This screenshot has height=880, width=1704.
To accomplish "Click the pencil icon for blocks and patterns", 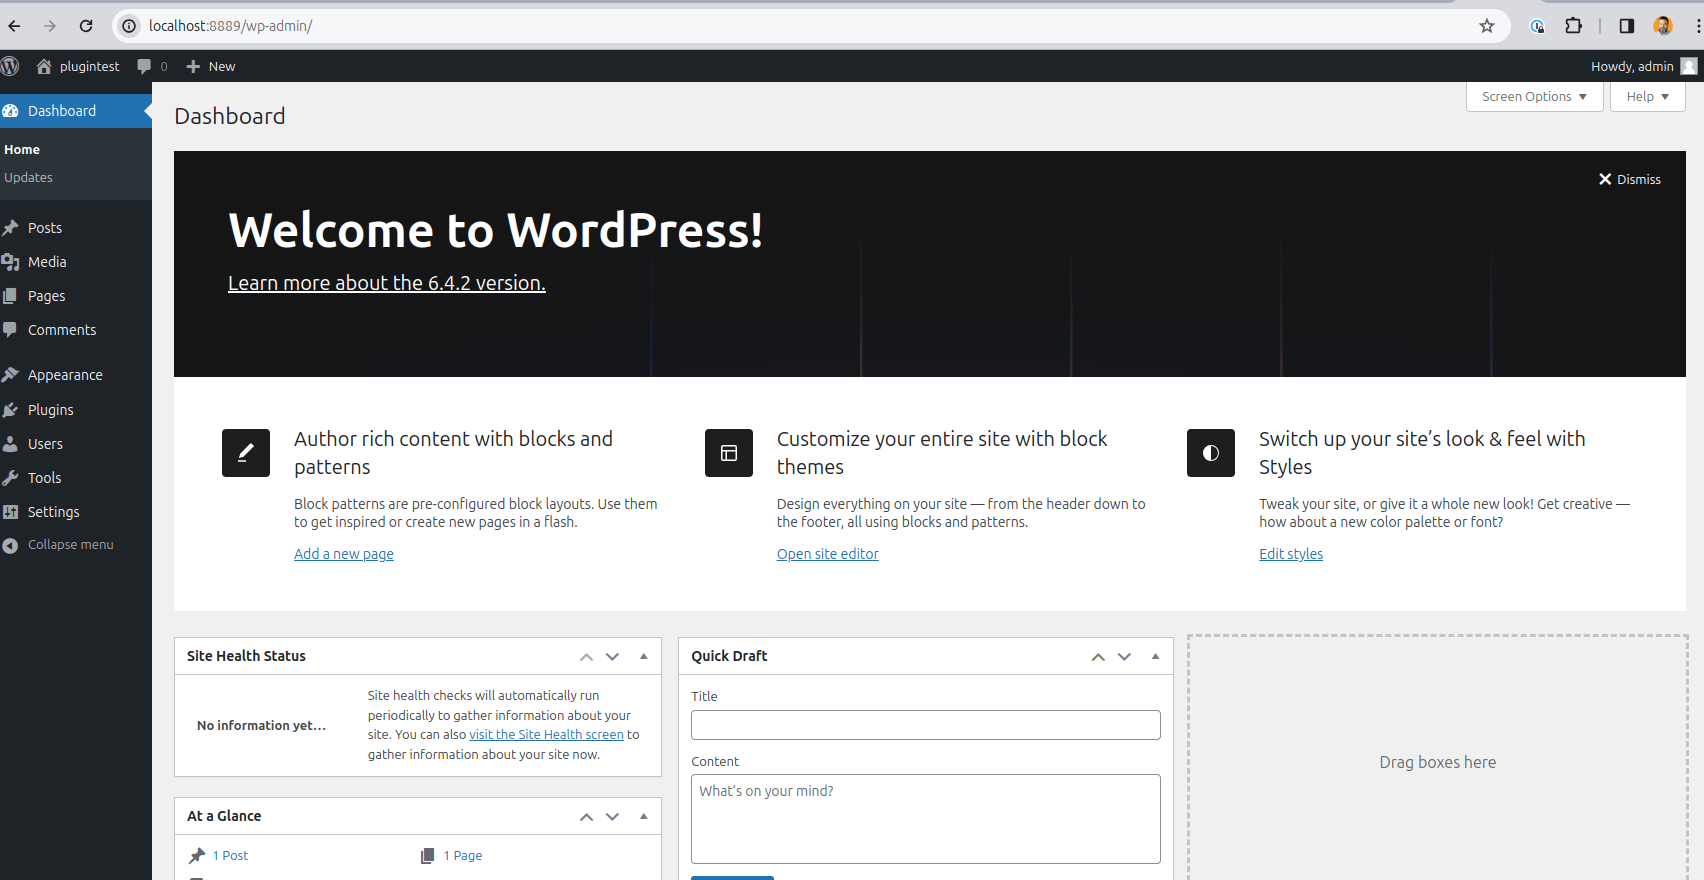I will point(246,453).
